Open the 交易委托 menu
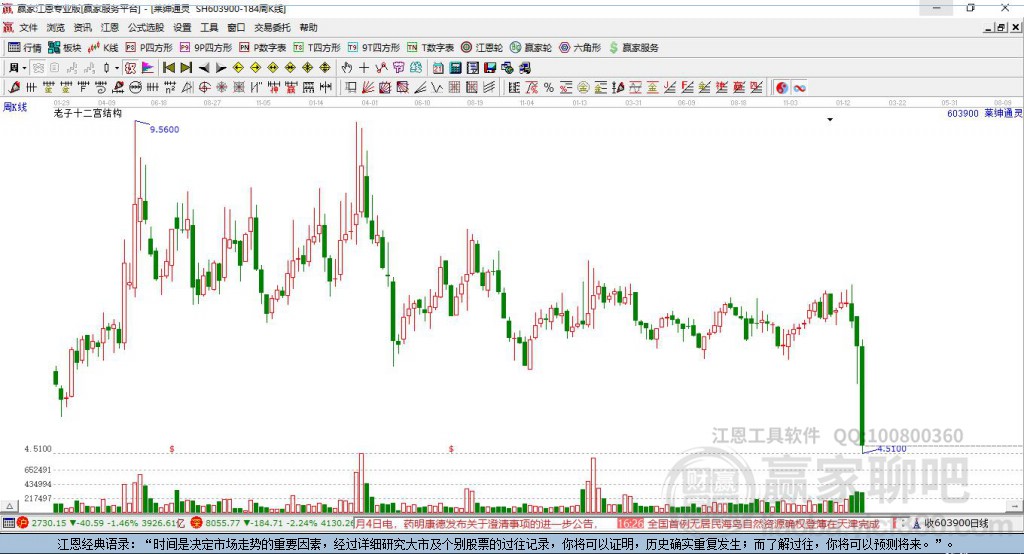 click(272, 27)
